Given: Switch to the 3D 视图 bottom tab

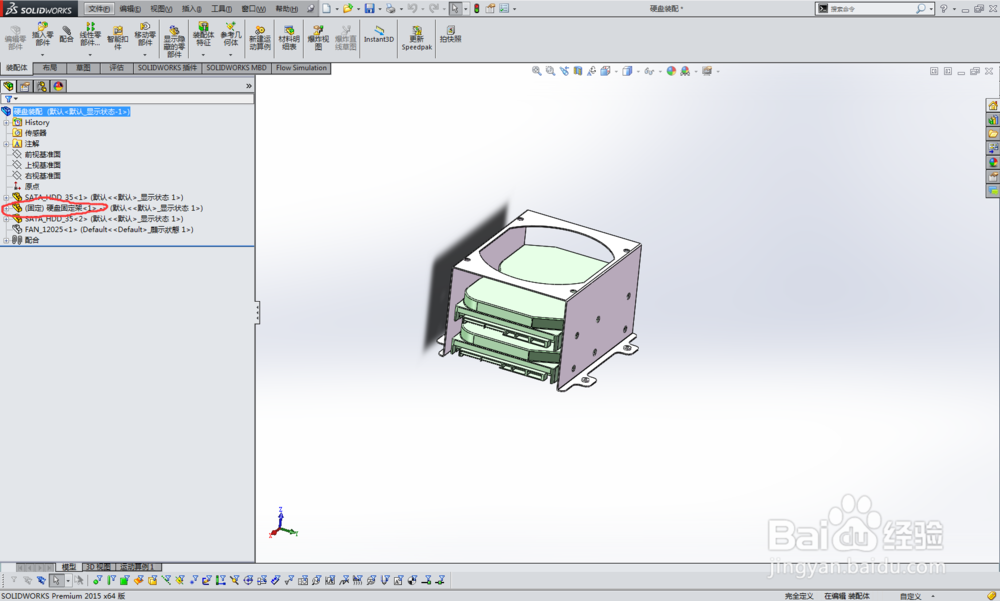Looking at the screenshot, I should point(99,567).
